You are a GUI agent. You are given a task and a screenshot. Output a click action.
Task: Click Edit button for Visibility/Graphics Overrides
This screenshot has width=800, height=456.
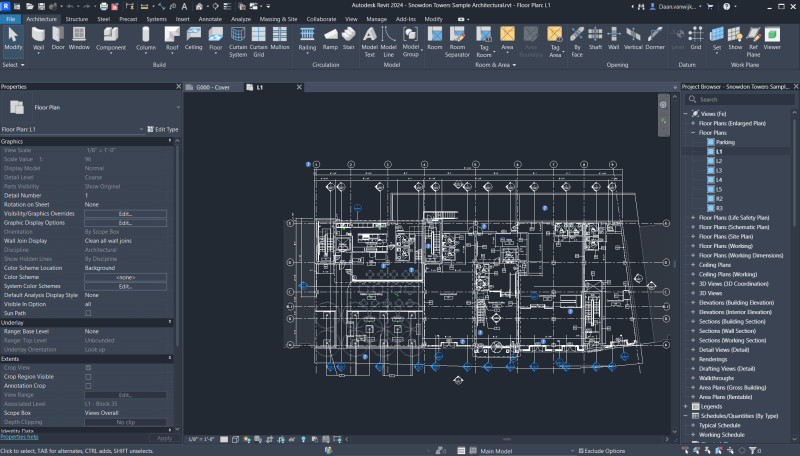pyautogui.click(x=125, y=213)
